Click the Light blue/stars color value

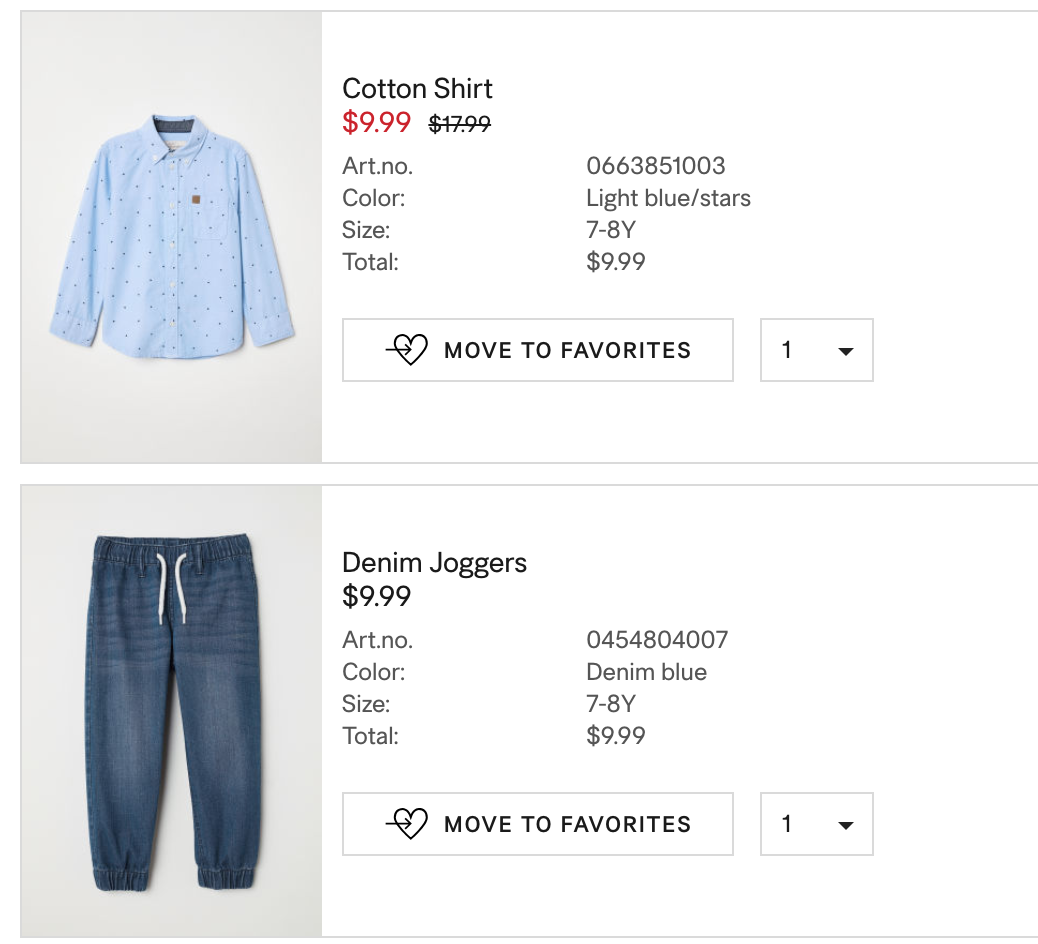click(x=668, y=198)
